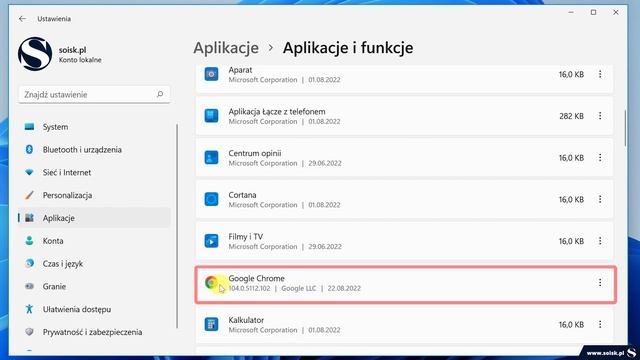Open Bluetooth i urządzenia settings
Image resolution: width=640 pixels, height=360 pixels.
tap(94, 150)
